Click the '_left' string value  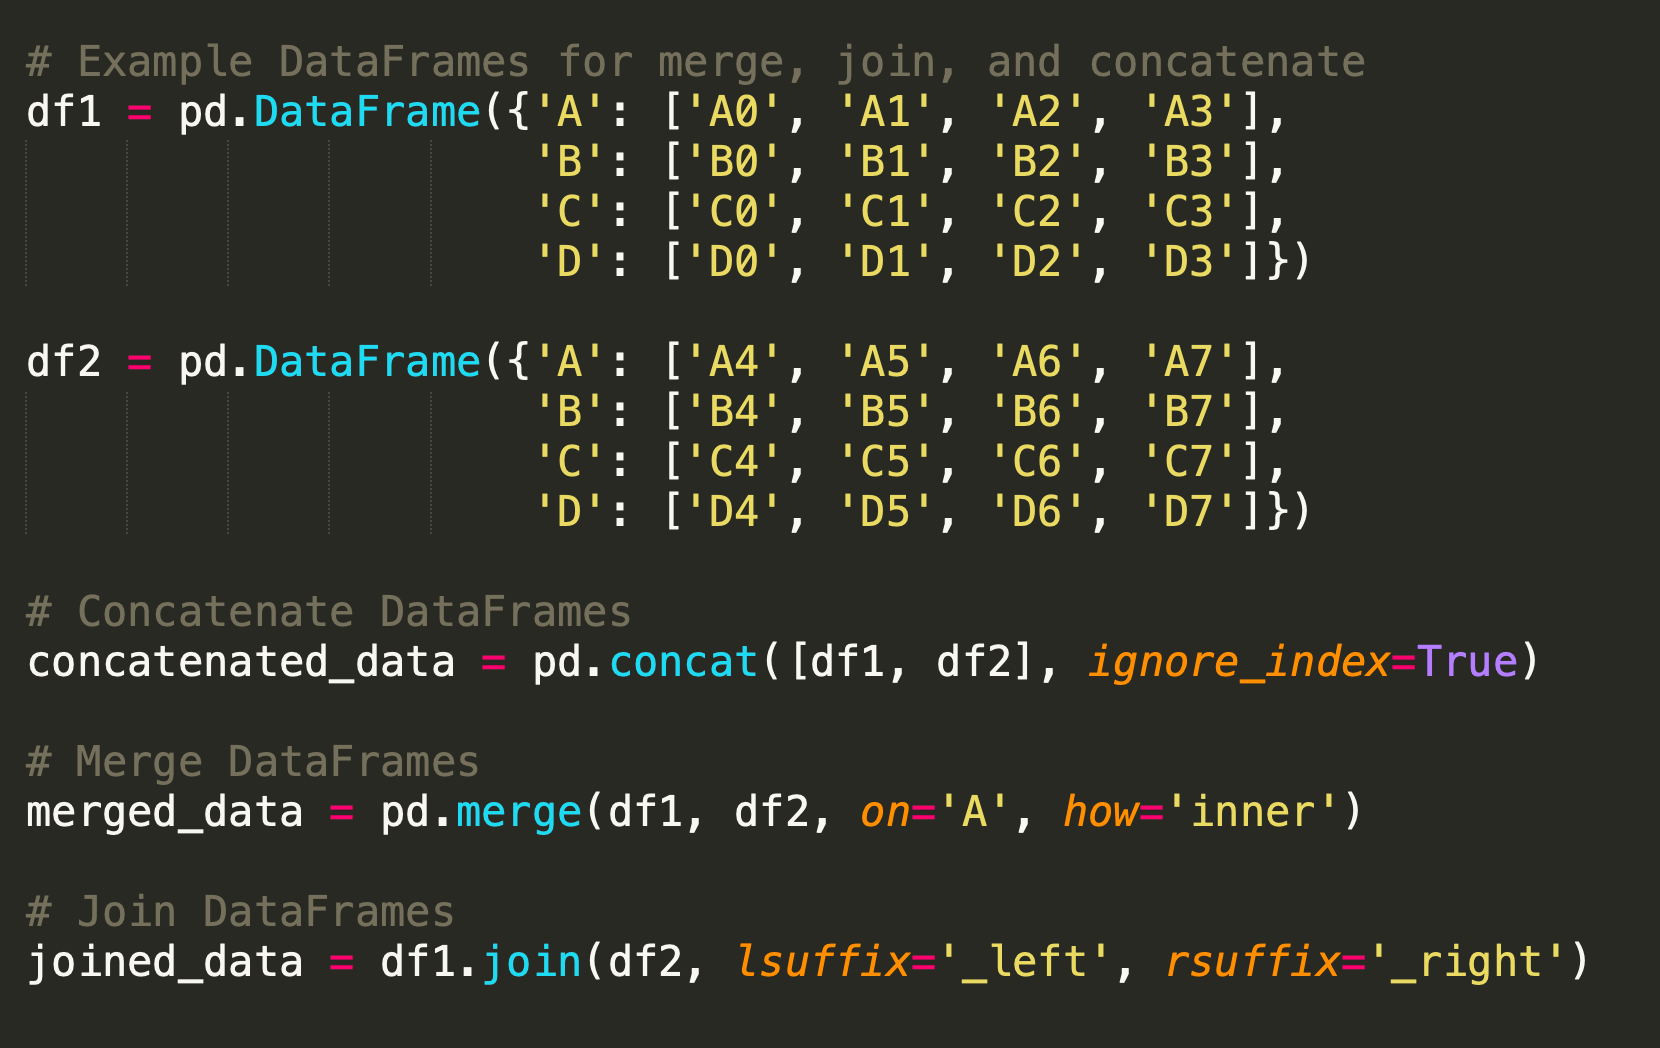pyautogui.click(x=1024, y=962)
